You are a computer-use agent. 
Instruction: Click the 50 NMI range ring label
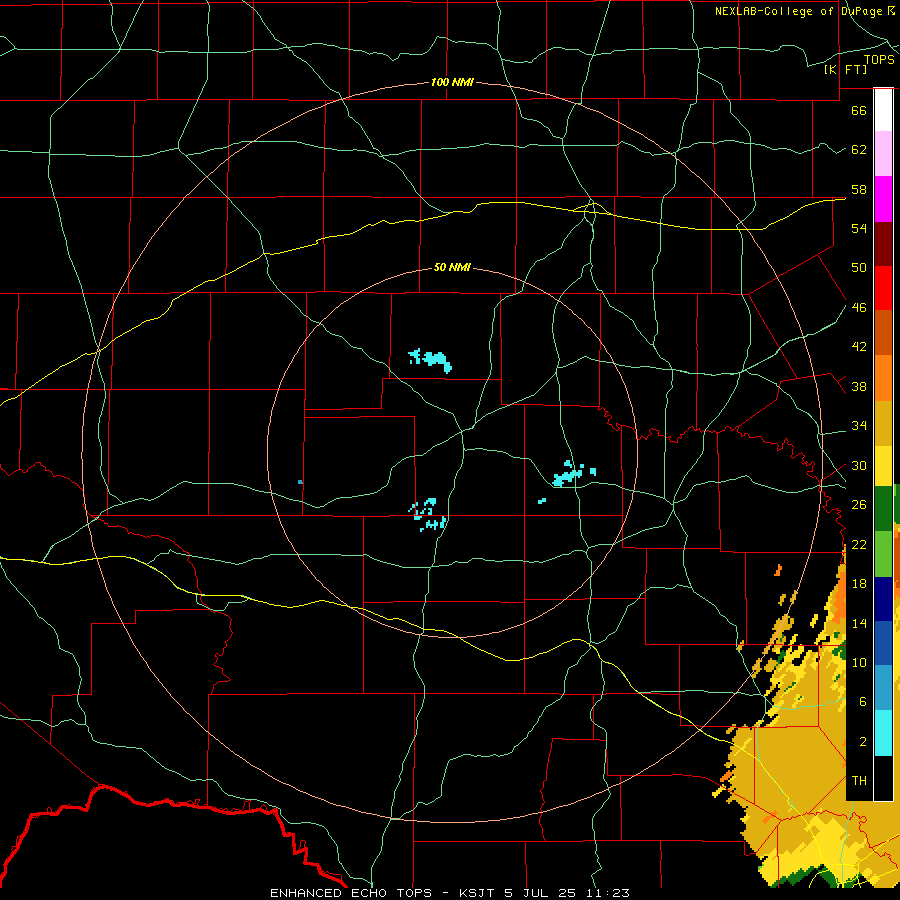coord(452,267)
